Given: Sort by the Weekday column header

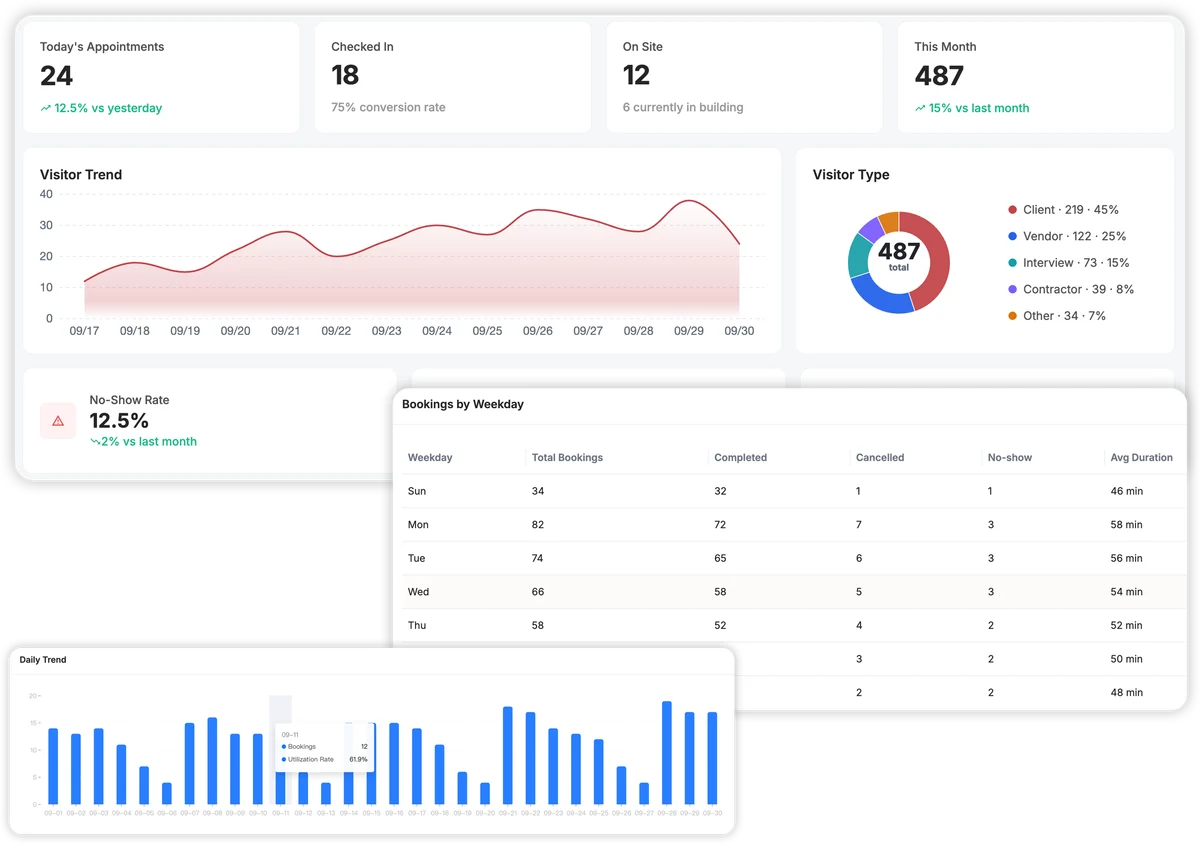Looking at the screenshot, I should click(430, 457).
